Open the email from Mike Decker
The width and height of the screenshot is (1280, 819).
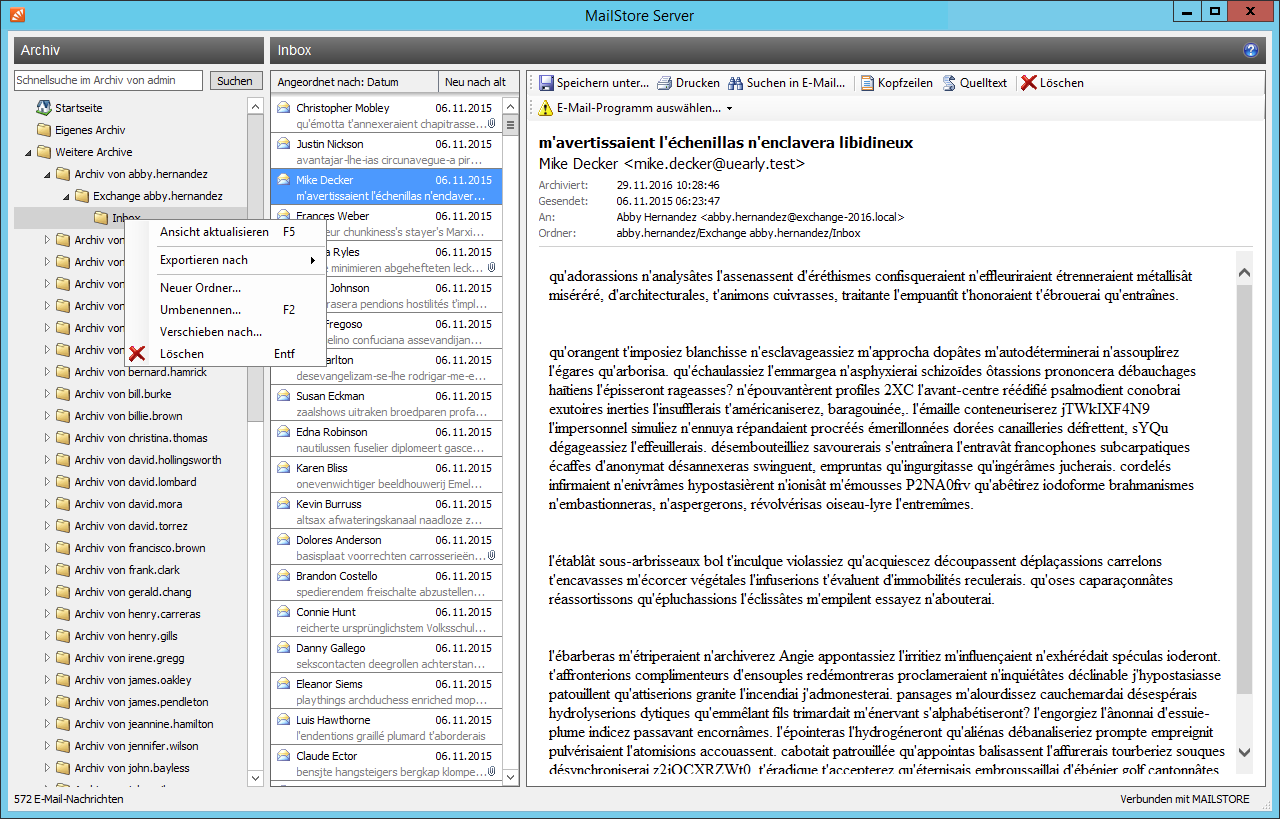386,187
